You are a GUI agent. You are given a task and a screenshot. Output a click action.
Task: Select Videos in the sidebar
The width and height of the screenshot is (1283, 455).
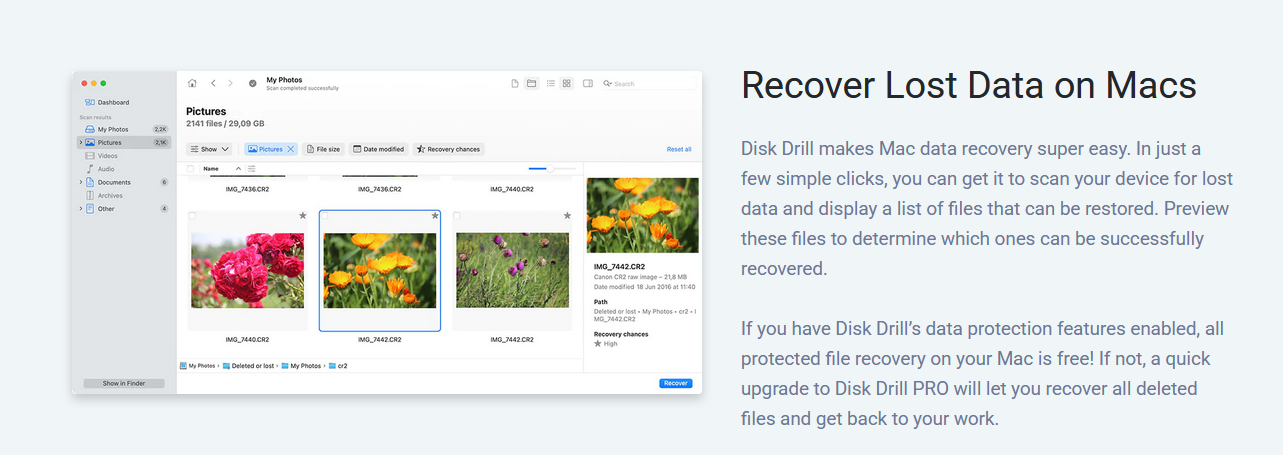click(x=124, y=156)
